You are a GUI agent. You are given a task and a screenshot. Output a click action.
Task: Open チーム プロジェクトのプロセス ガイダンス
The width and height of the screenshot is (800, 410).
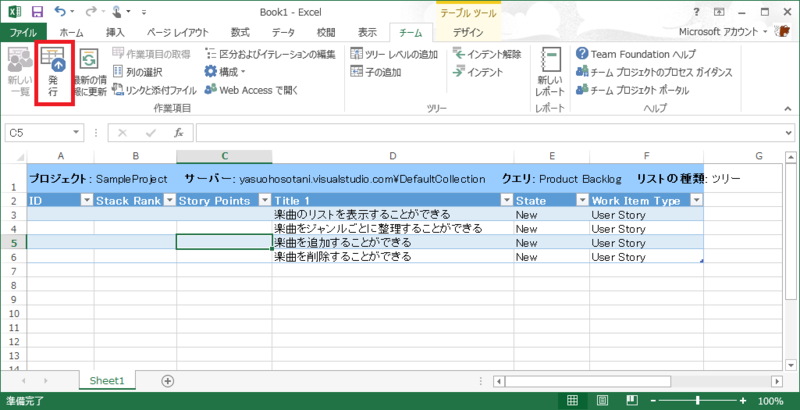click(654, 72)
